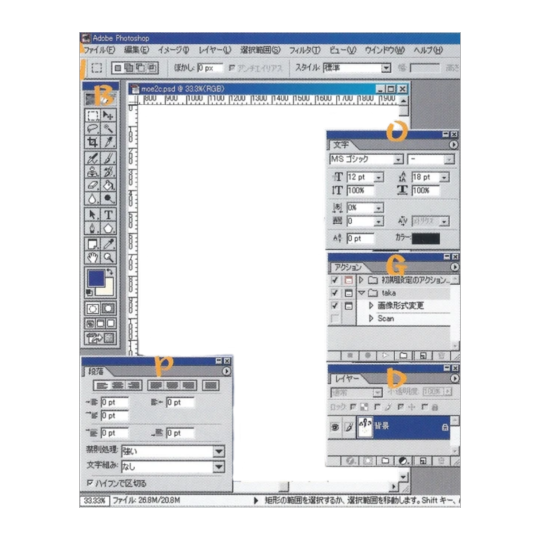Select the Slice tool
The height and width of the screenshot is (540, 540).
pos(108,142)
